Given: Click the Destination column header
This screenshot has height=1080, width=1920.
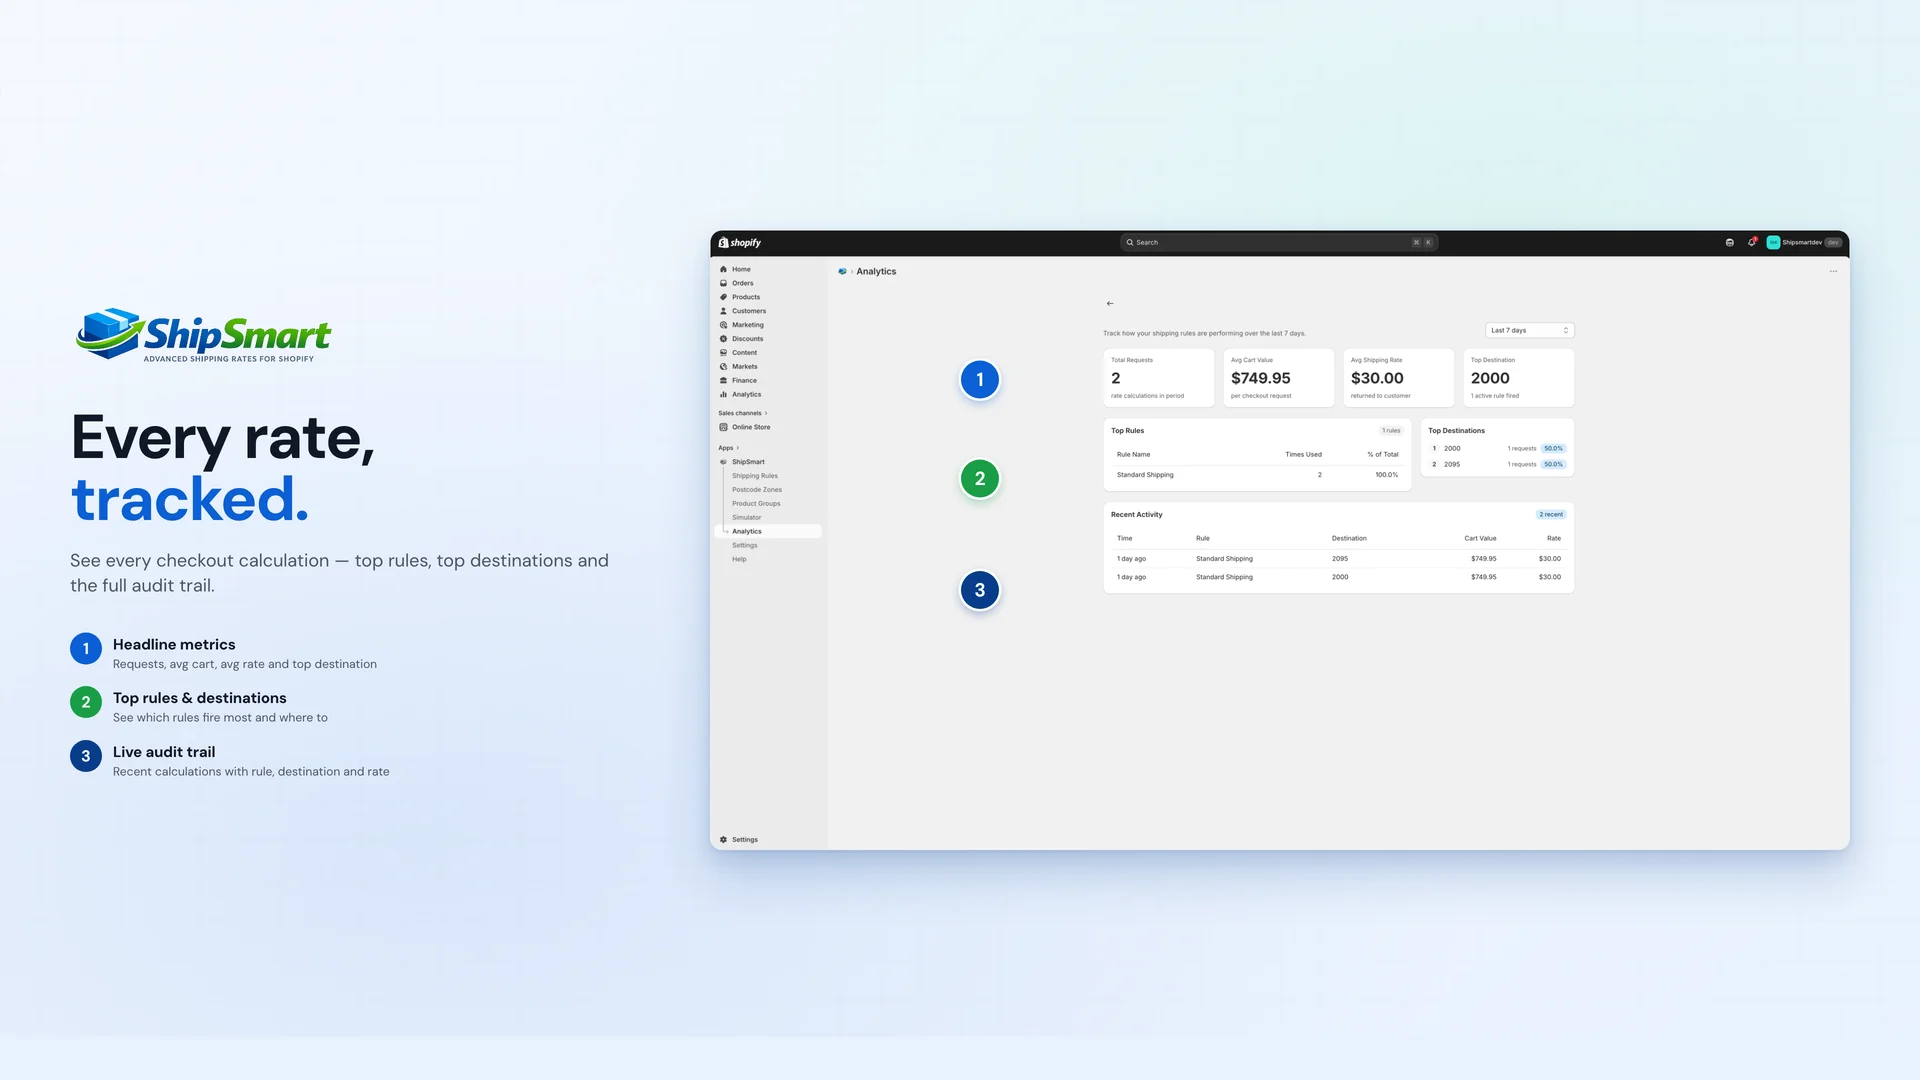Looking at the screenshot, I should click(1349, 539).
